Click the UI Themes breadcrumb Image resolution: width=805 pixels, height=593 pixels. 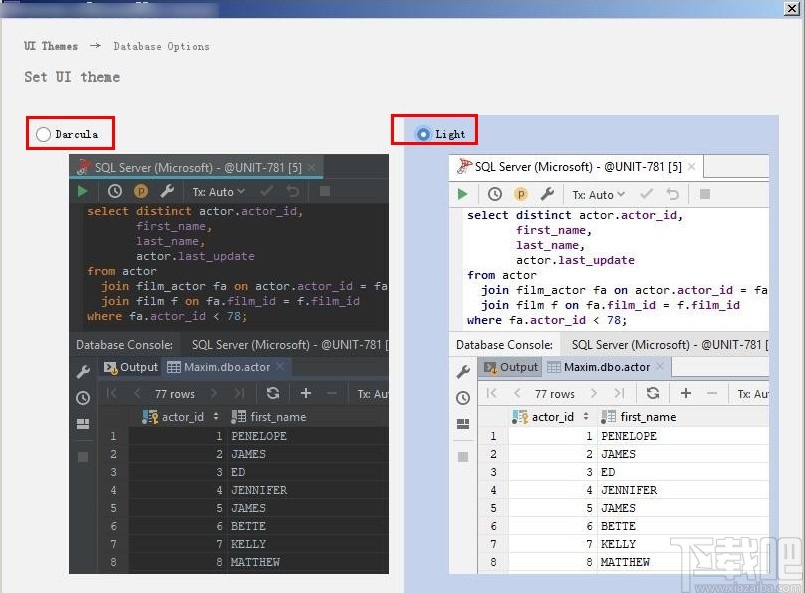pyautogui.click(x=51, y=46)
